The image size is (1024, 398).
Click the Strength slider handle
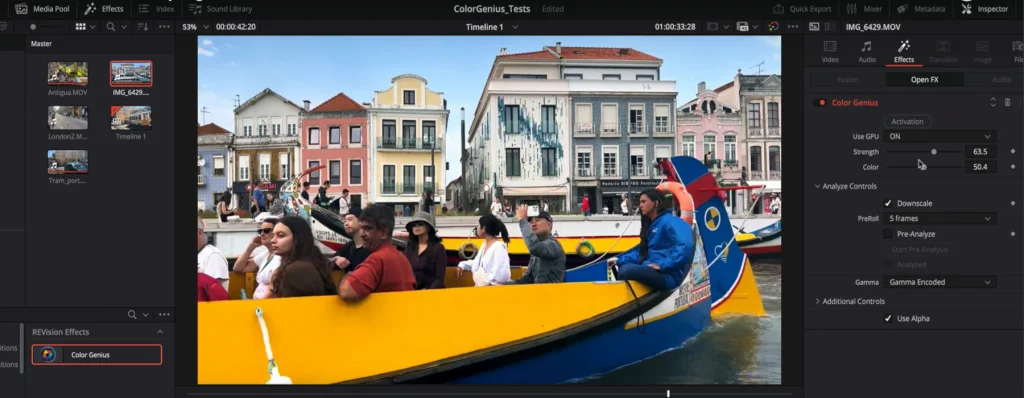[934, 152]
